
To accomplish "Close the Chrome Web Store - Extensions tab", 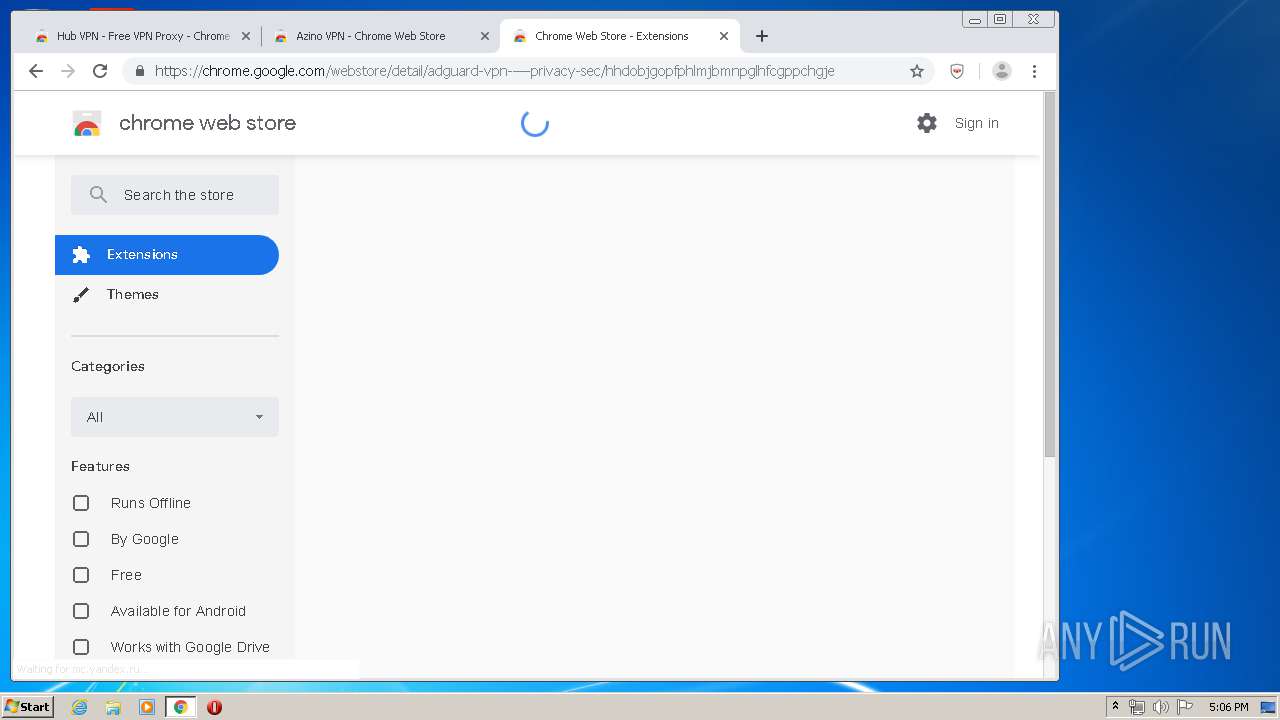I will point(724,36).
